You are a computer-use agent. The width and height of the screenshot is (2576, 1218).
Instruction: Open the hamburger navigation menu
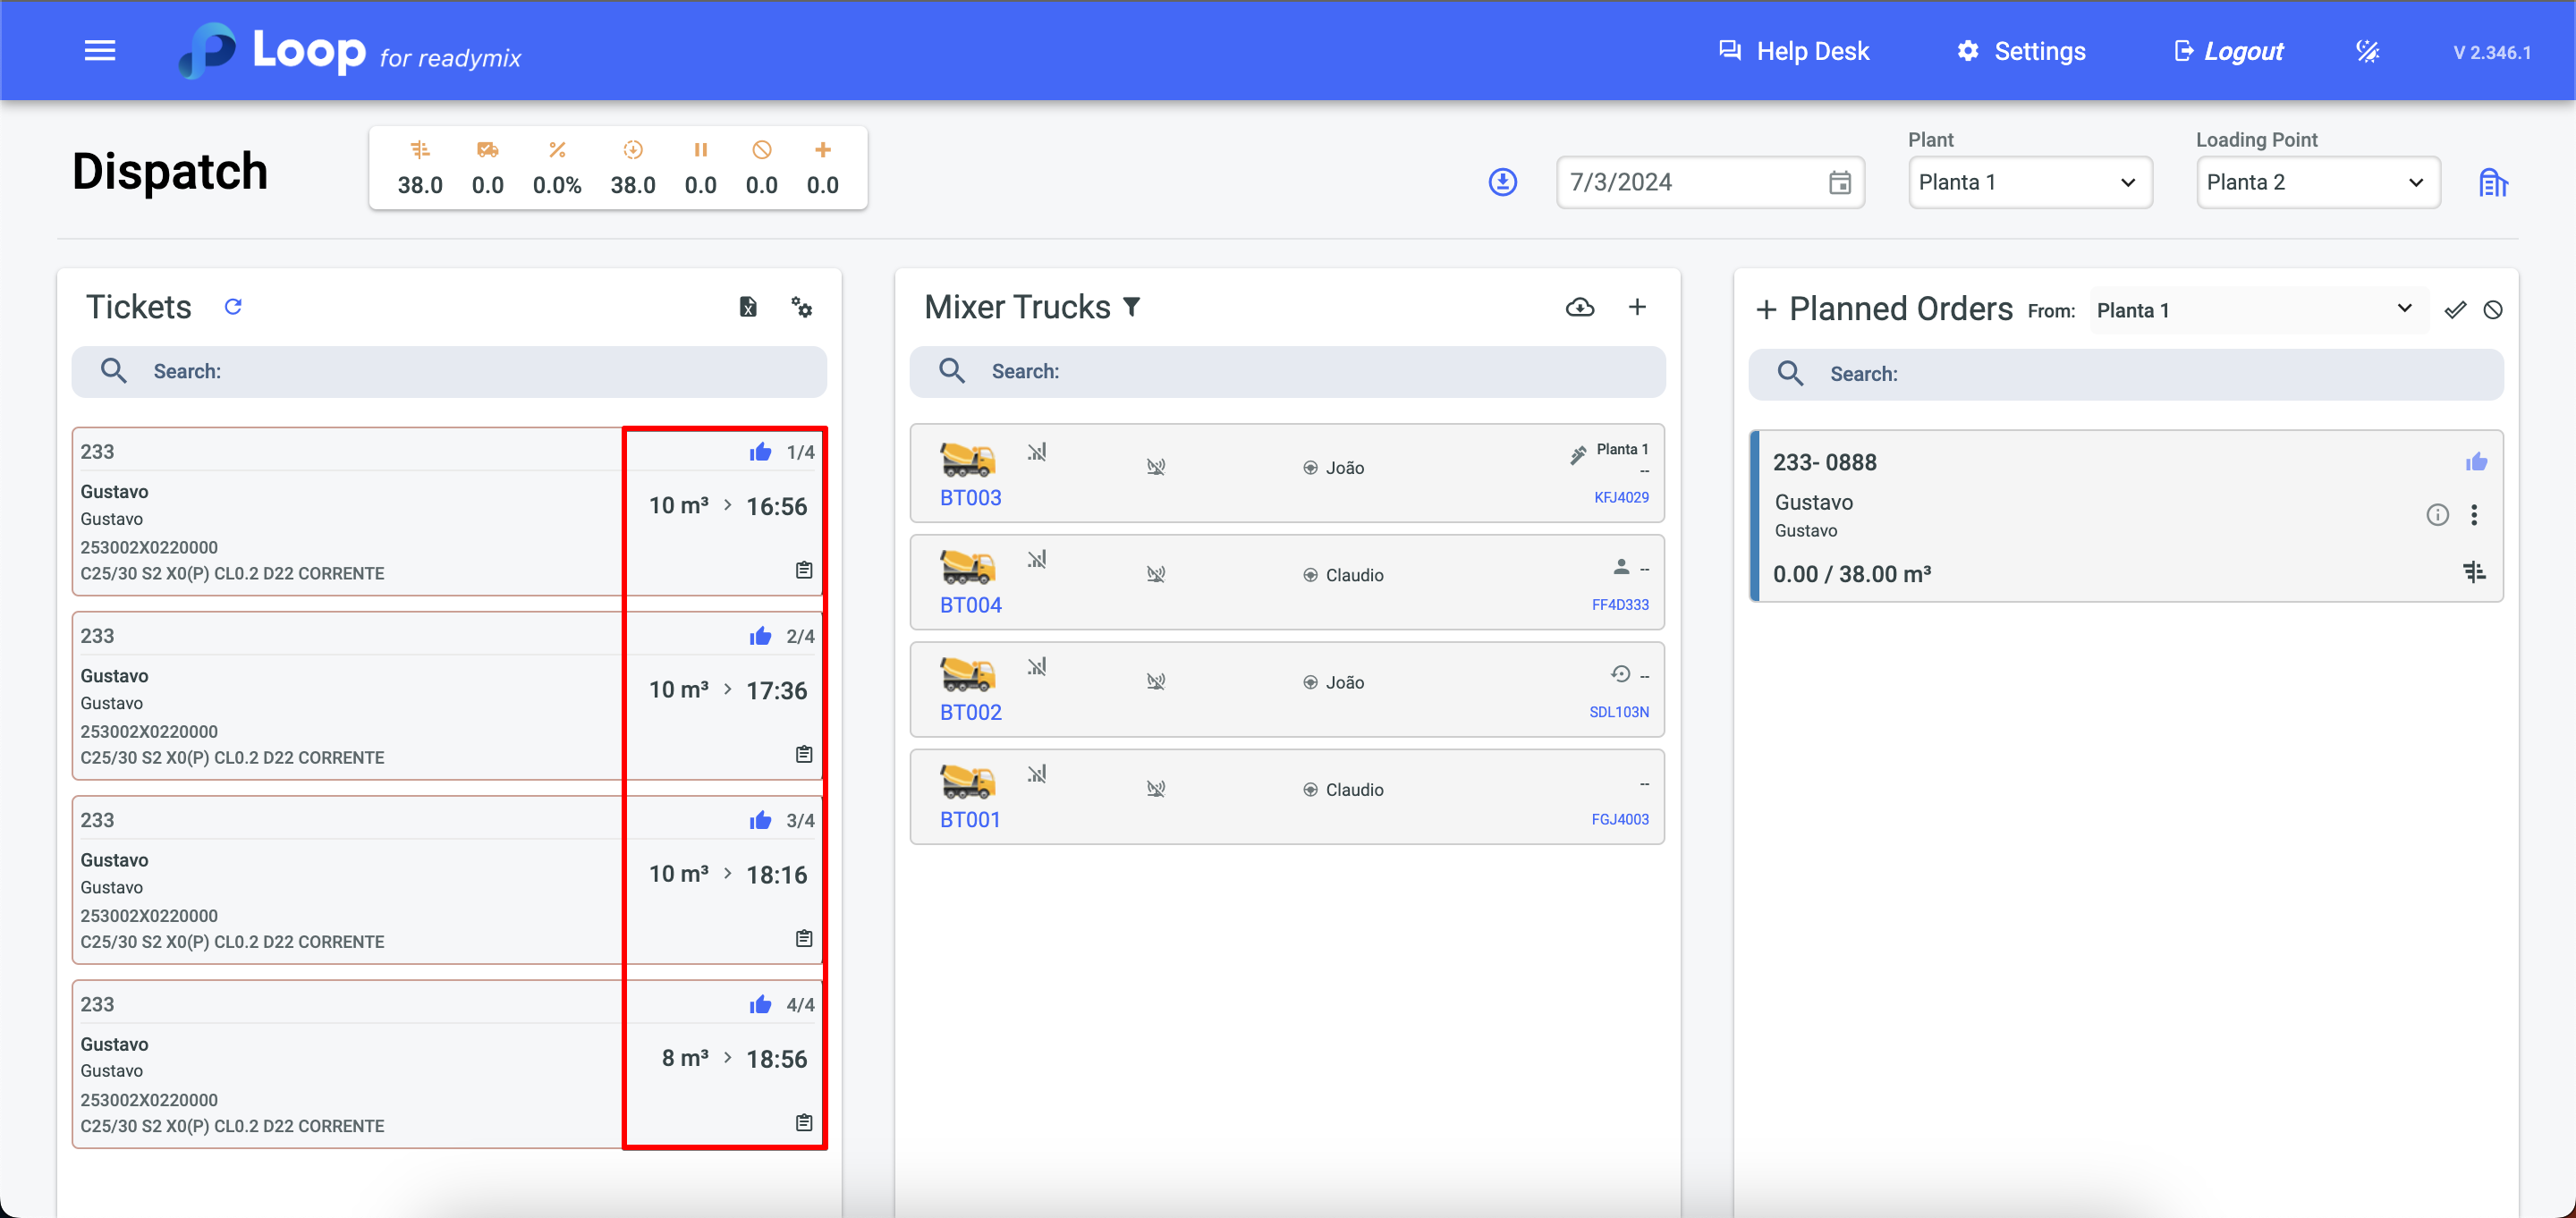(x=100, y=51)
